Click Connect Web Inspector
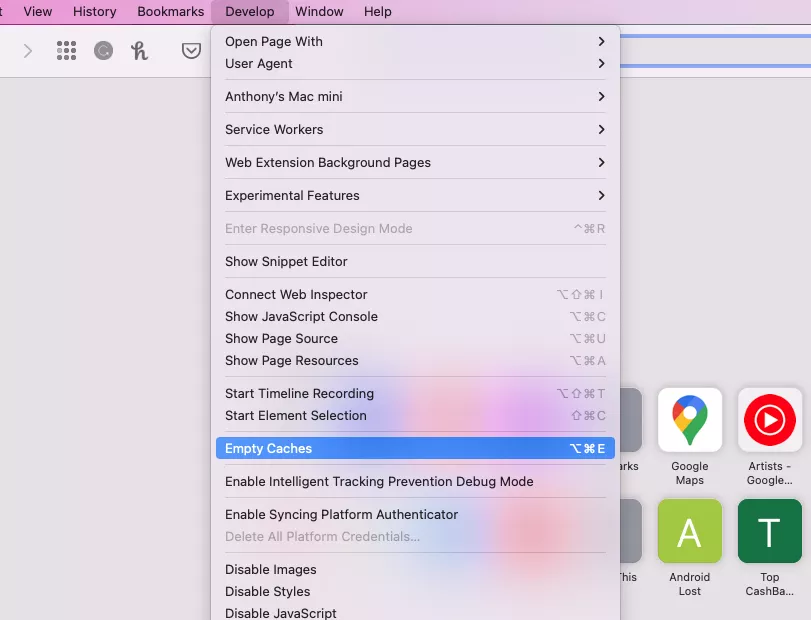 pyautogui.click(x=296, y=295)
